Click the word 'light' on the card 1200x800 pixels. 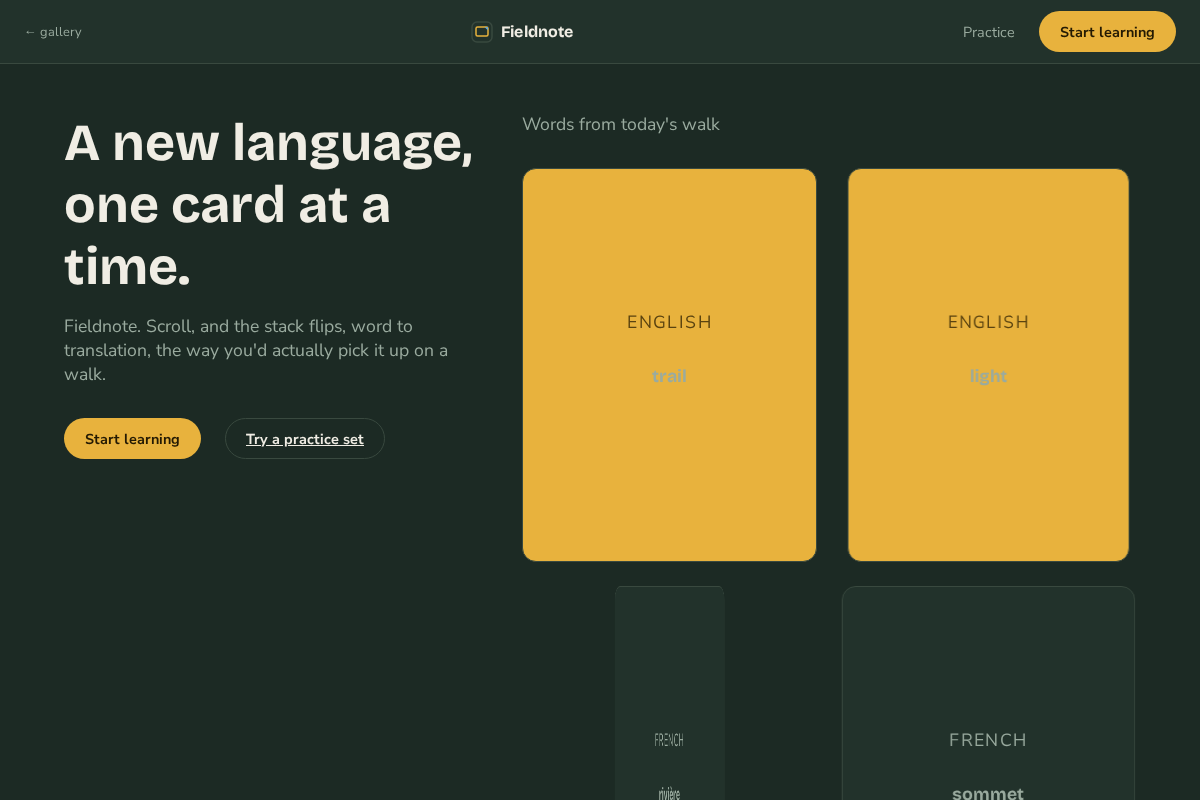(988, 376)
